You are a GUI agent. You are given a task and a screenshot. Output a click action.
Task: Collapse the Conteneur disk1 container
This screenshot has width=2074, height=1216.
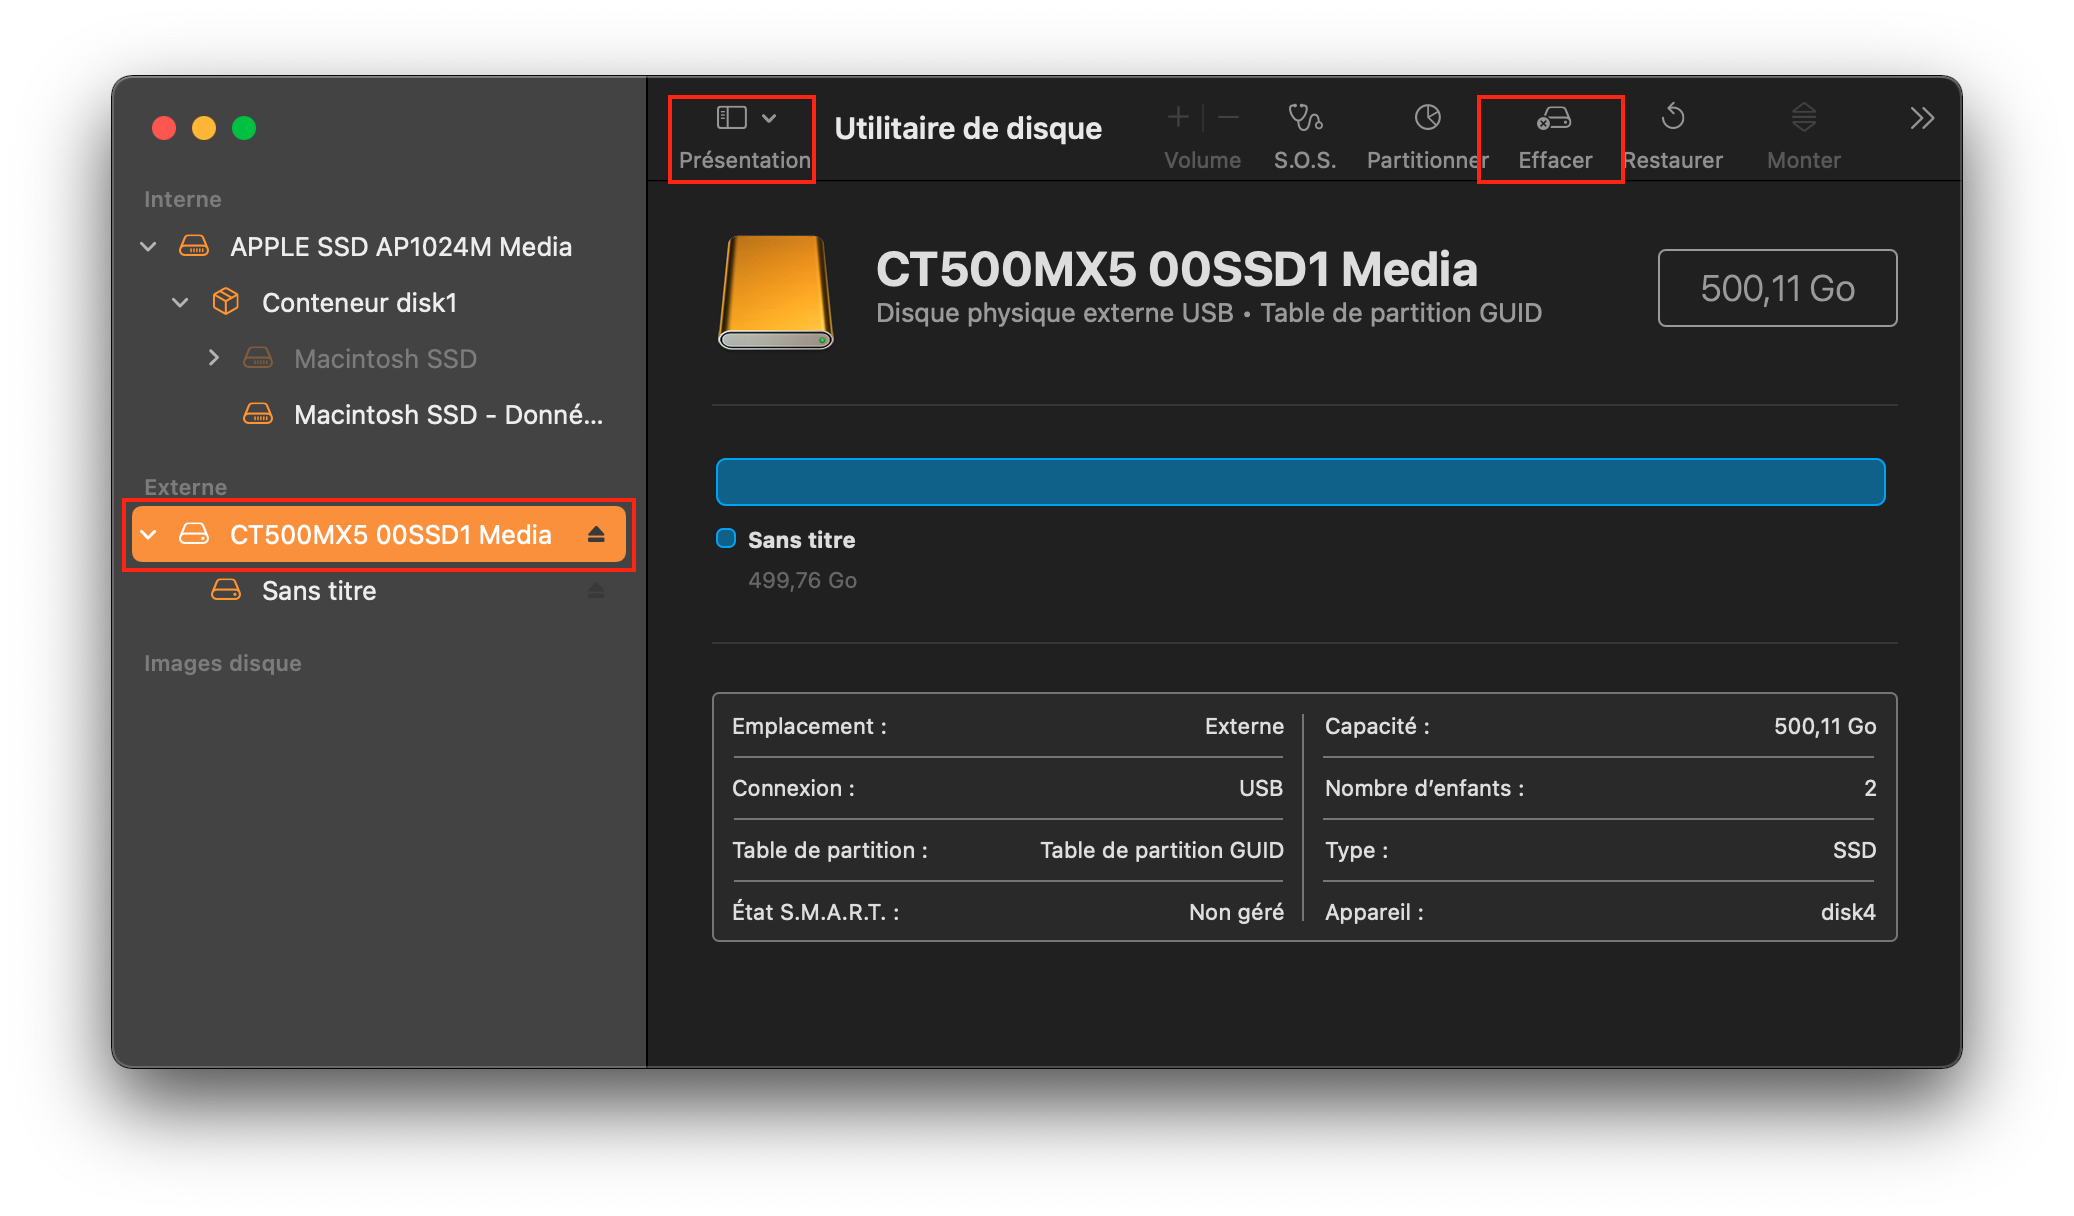pyautogui.click(x=180, y=302)
